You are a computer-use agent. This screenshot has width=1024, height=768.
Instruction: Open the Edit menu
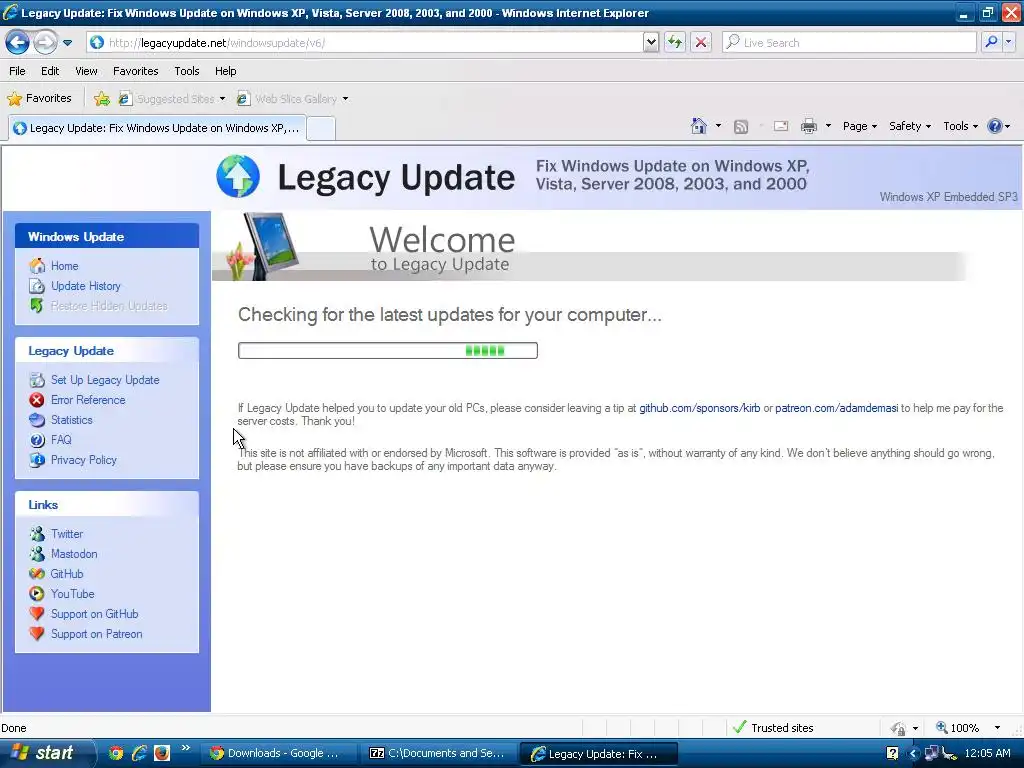pos(50,71)
